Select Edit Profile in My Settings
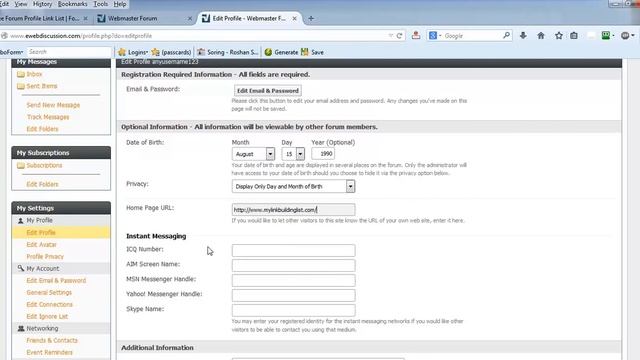The image size is (640, 360). [x=41, y=233]
